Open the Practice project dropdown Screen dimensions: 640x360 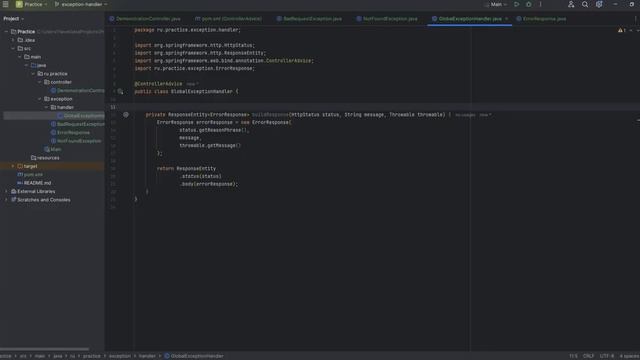point(32,4)
